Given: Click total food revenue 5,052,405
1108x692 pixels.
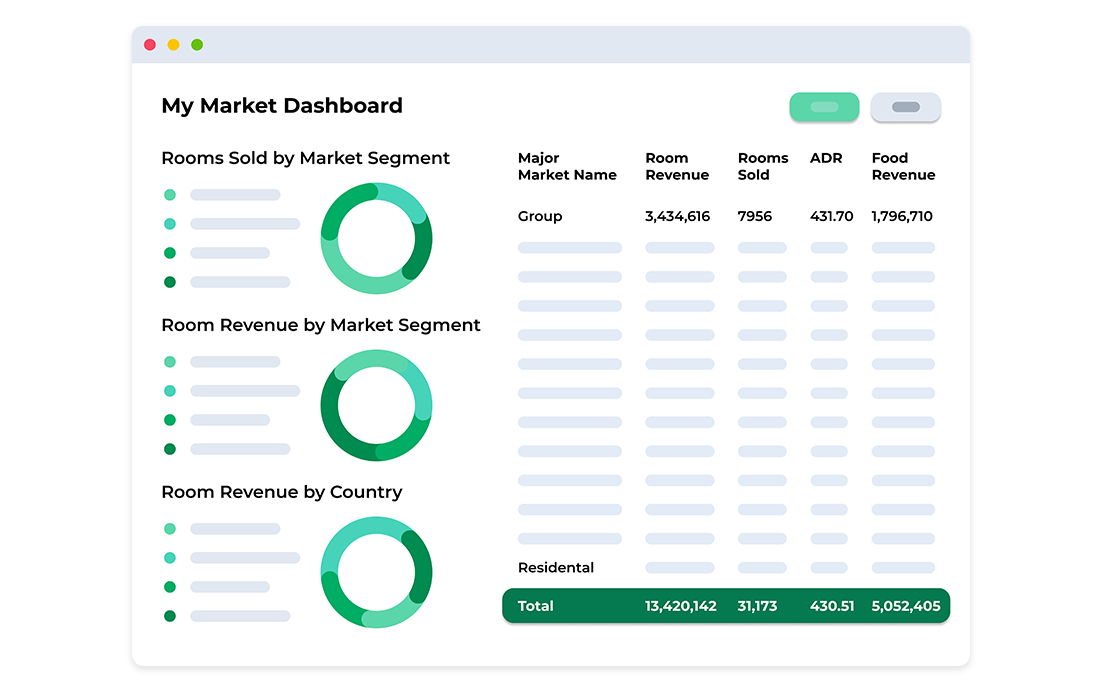Looking at the screenshot, I should (906, 606).
